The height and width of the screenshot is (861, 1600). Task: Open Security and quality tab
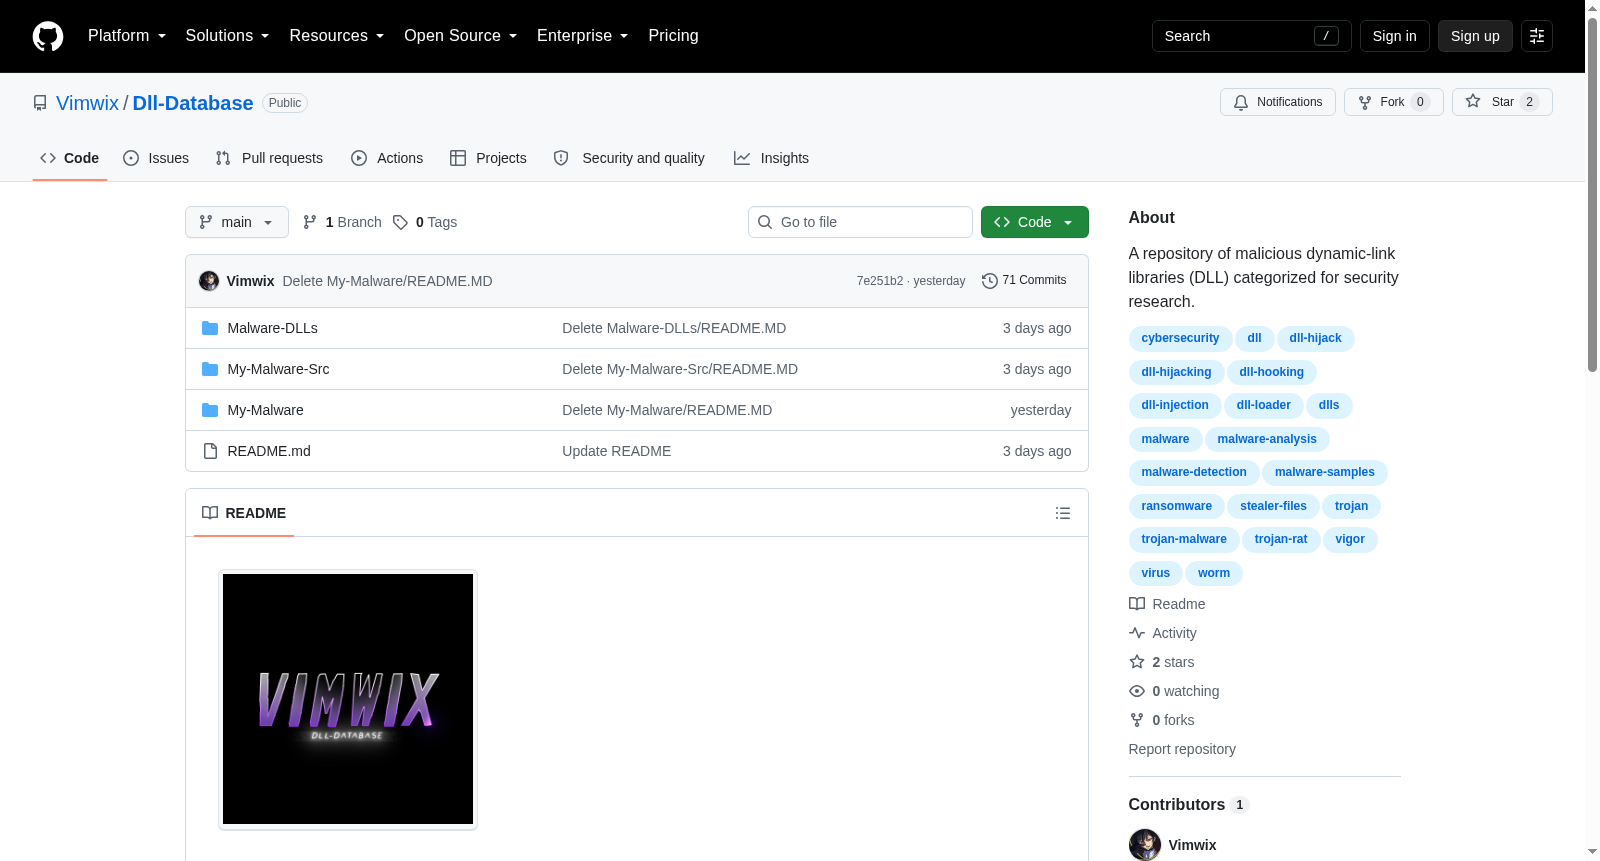(629, 158)
